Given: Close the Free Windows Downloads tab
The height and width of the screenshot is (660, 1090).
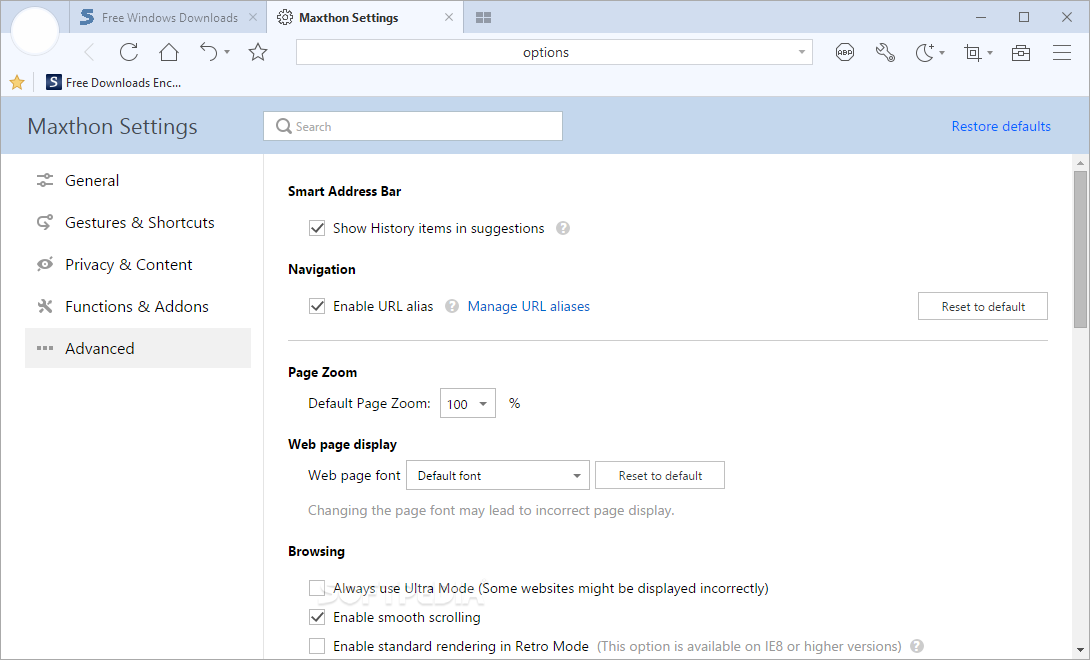Looking at the screenshot, I should [x=253, y=17].
